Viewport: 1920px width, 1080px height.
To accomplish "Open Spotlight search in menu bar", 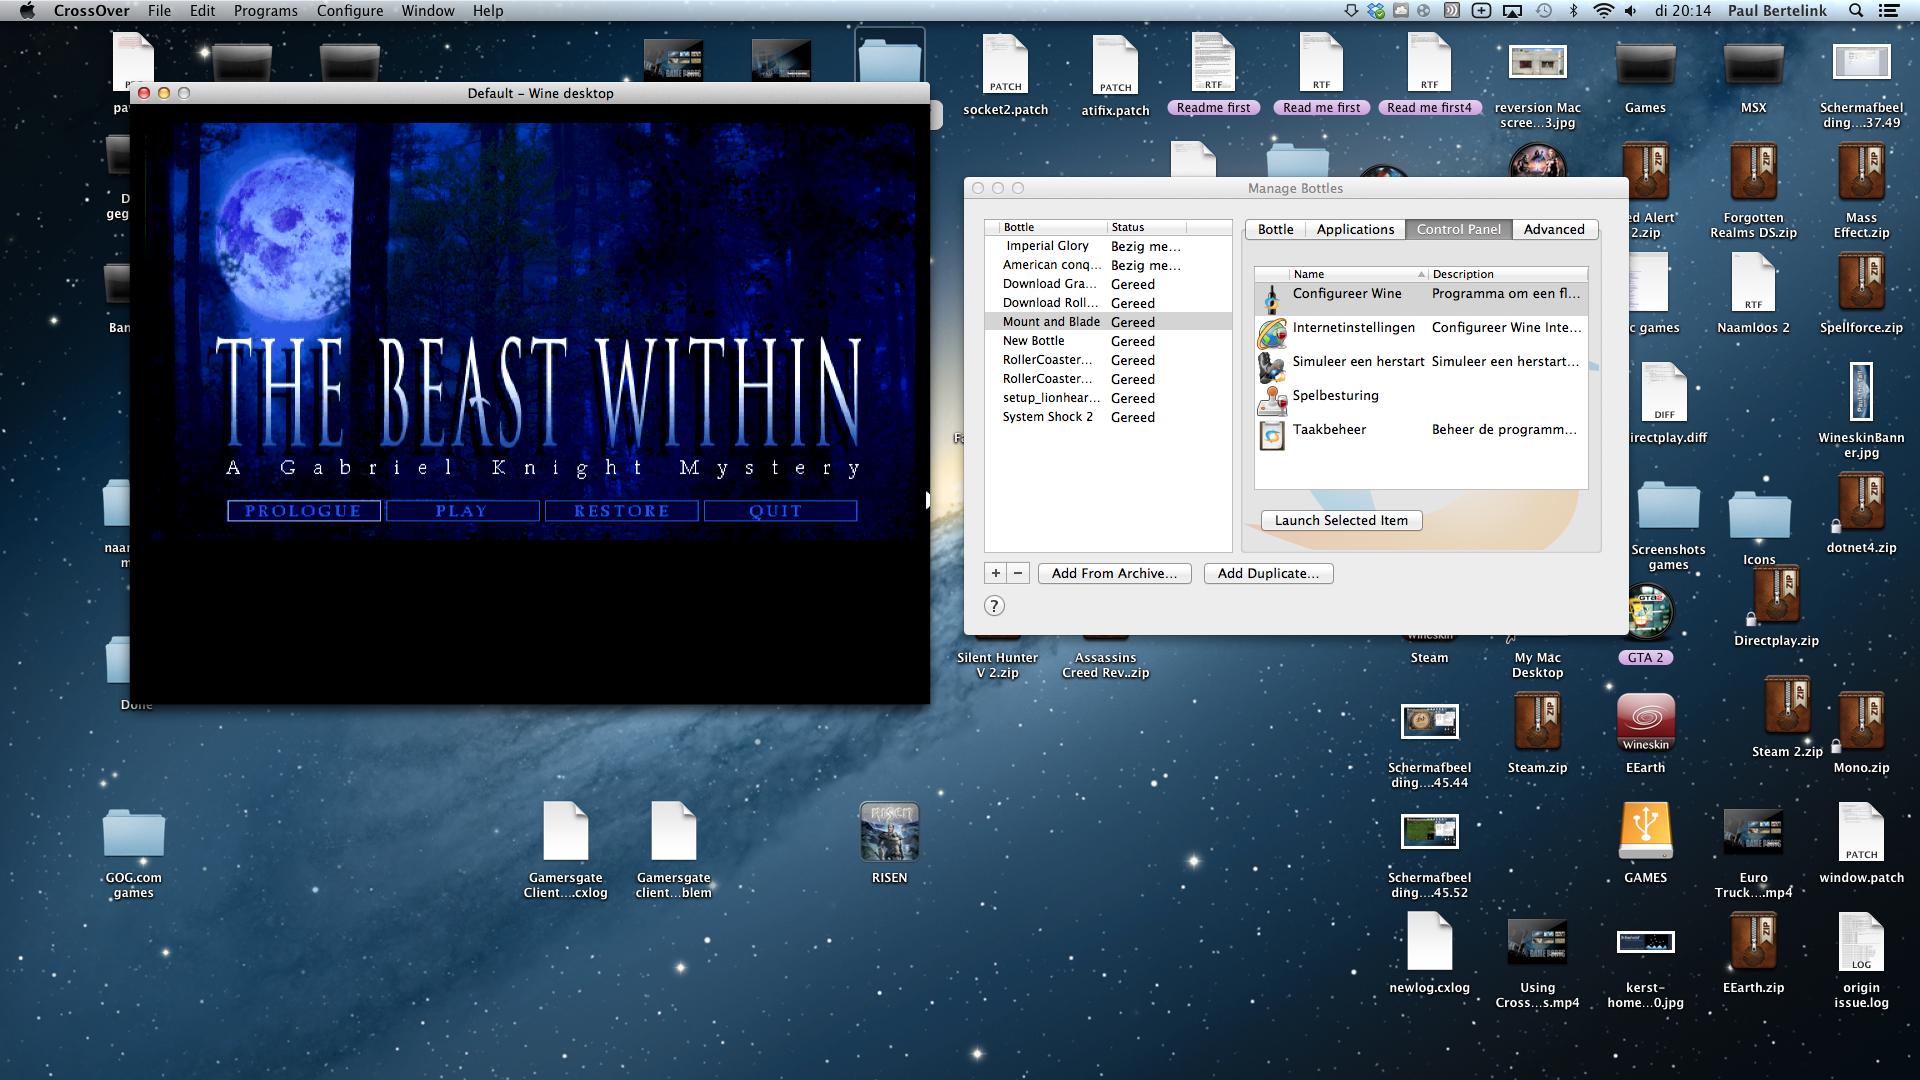I will (1855, 11).
